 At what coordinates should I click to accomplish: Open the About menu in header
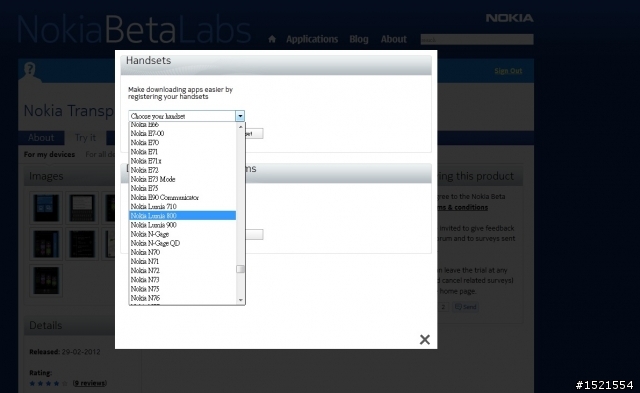click(393, 39)
